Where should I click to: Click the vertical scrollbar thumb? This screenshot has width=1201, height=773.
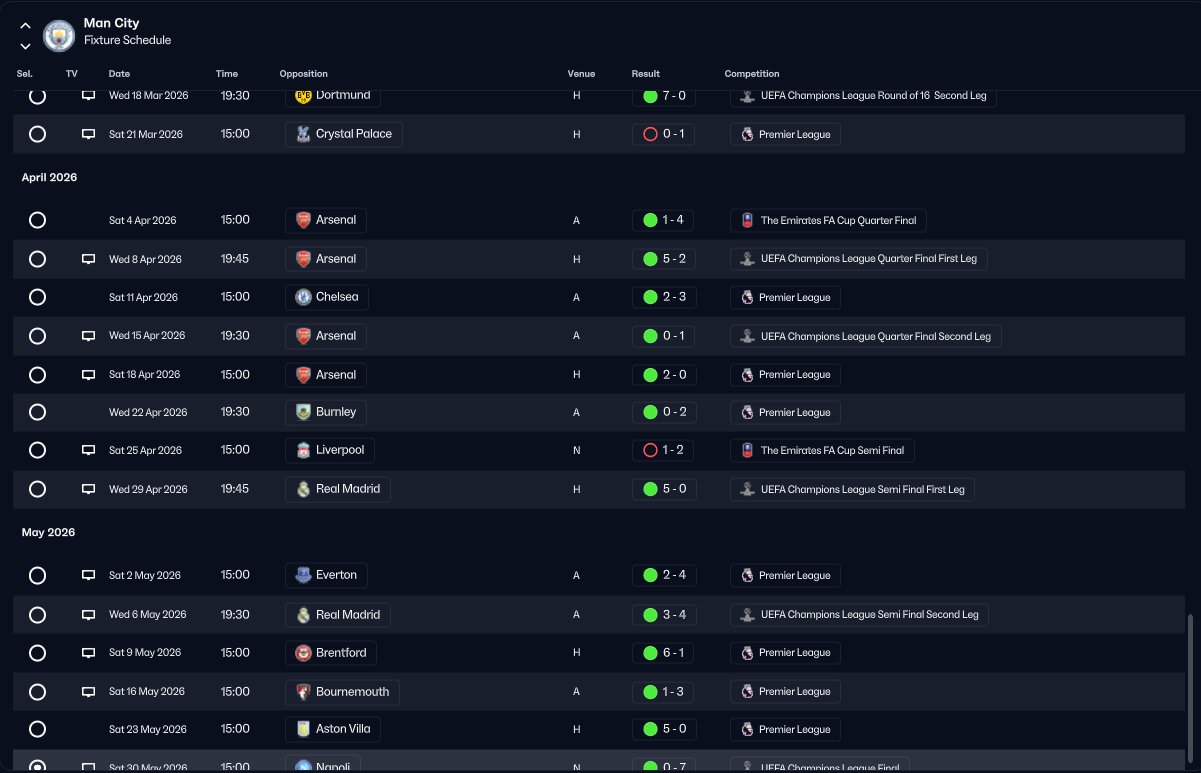1189,690
